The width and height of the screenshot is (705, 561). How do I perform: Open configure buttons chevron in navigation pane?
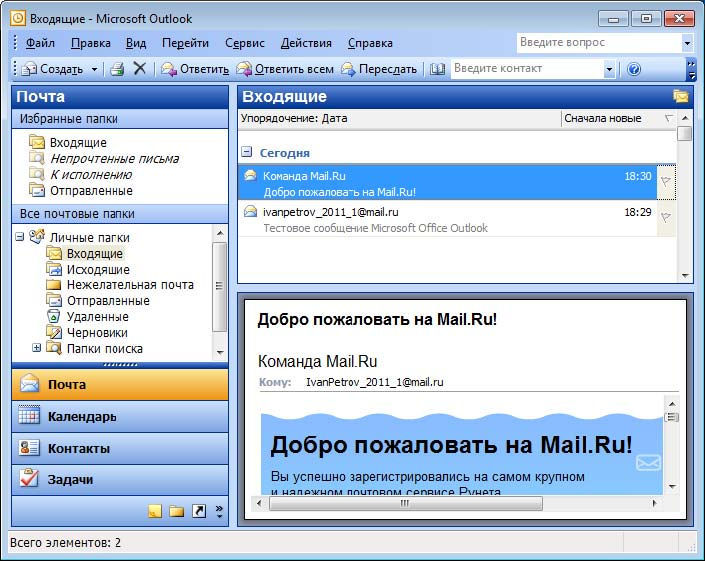tap(219, 511)
